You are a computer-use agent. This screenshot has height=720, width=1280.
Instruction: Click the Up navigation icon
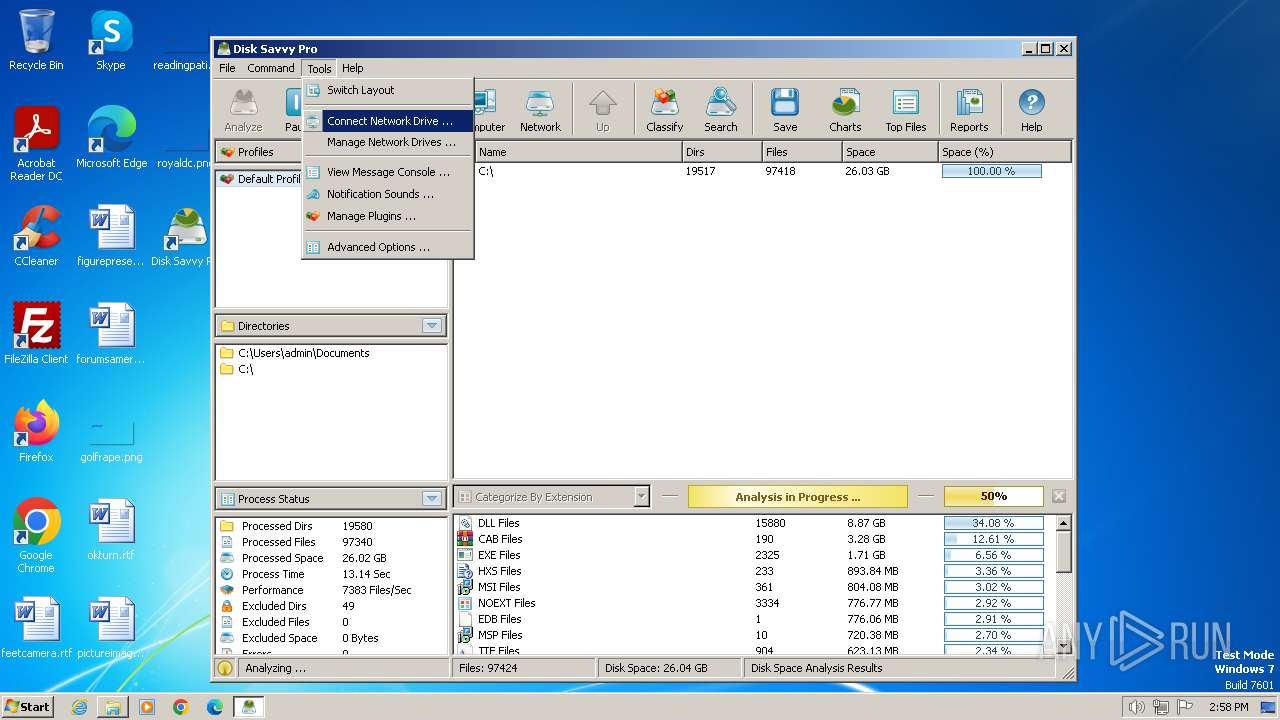click(x=602, y=110)
